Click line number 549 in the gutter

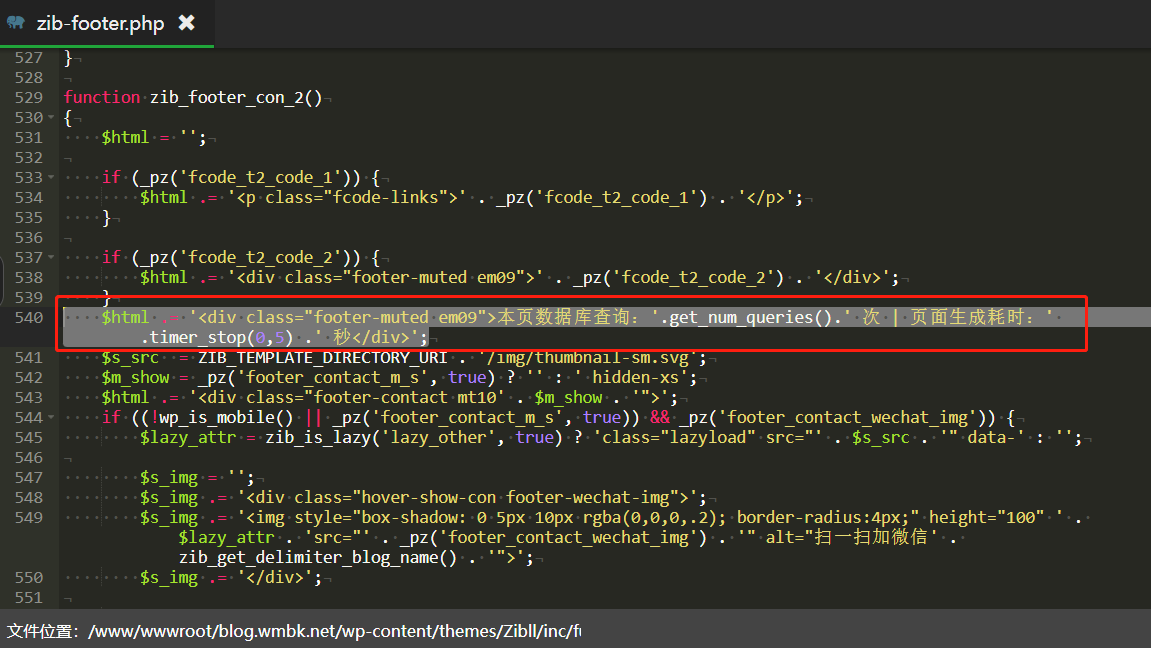point(29,517)
